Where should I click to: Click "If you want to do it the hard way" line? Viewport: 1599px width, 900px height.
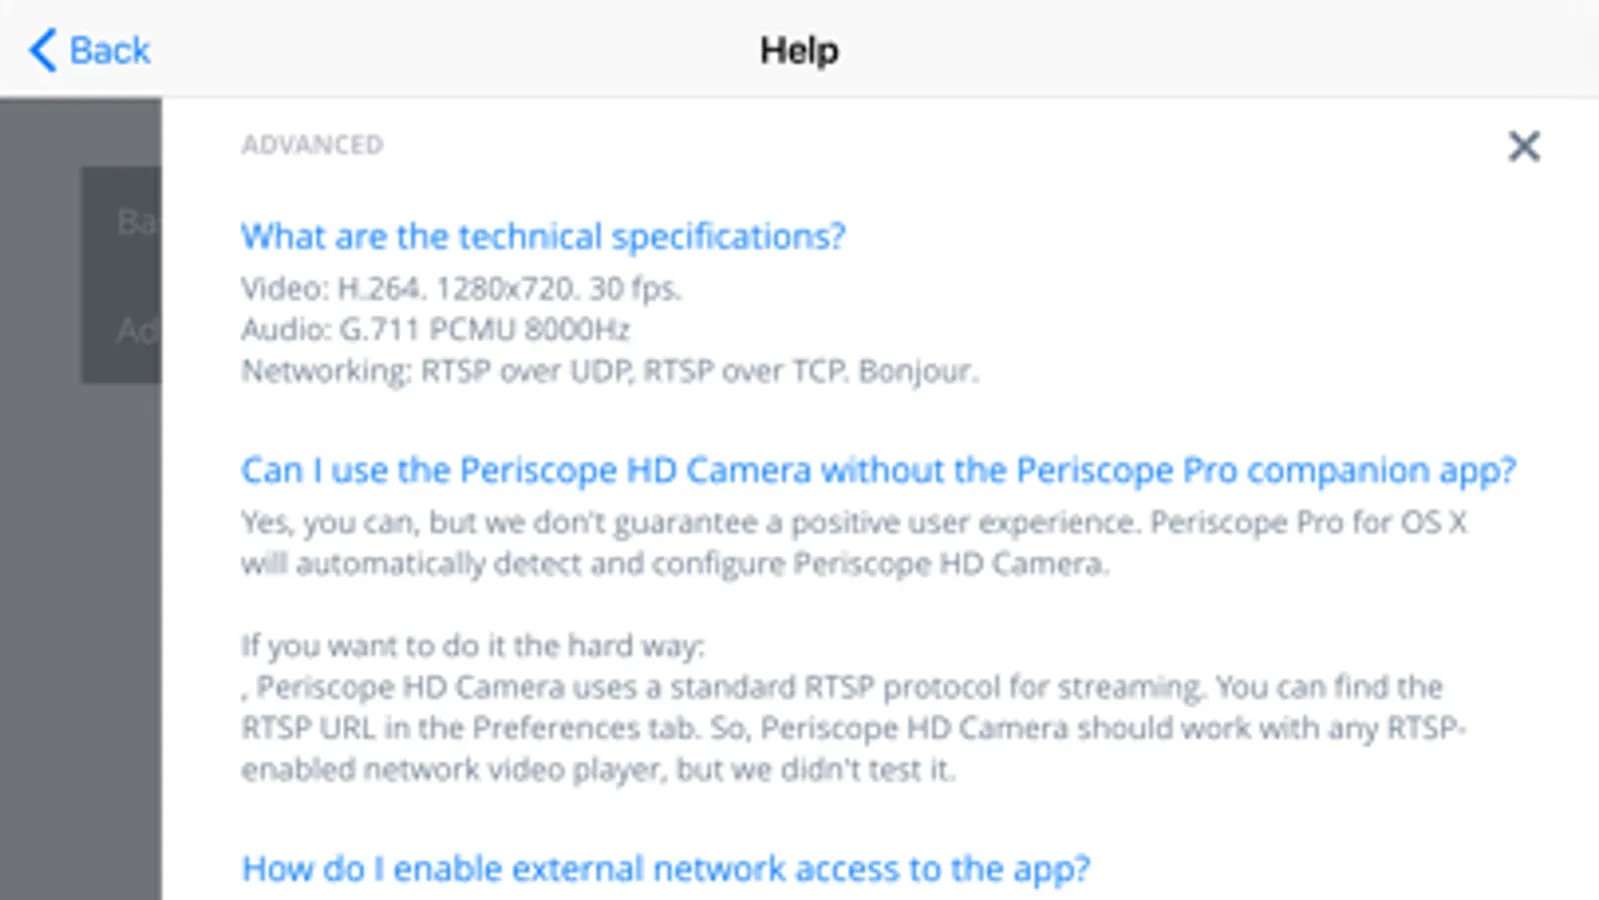pyautogui.click(x=472, y=646)
